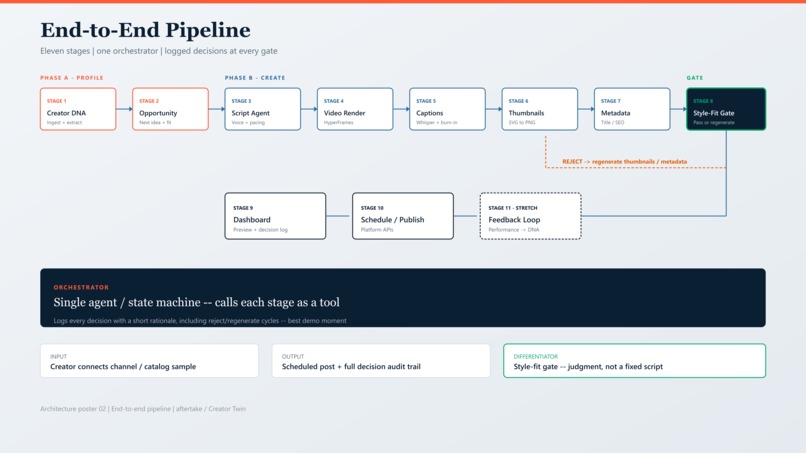Screen dimensions: 806x453
Task: Select the green-bordered Differentiator card
Action: pyautogui.click(x=634, y=361)
